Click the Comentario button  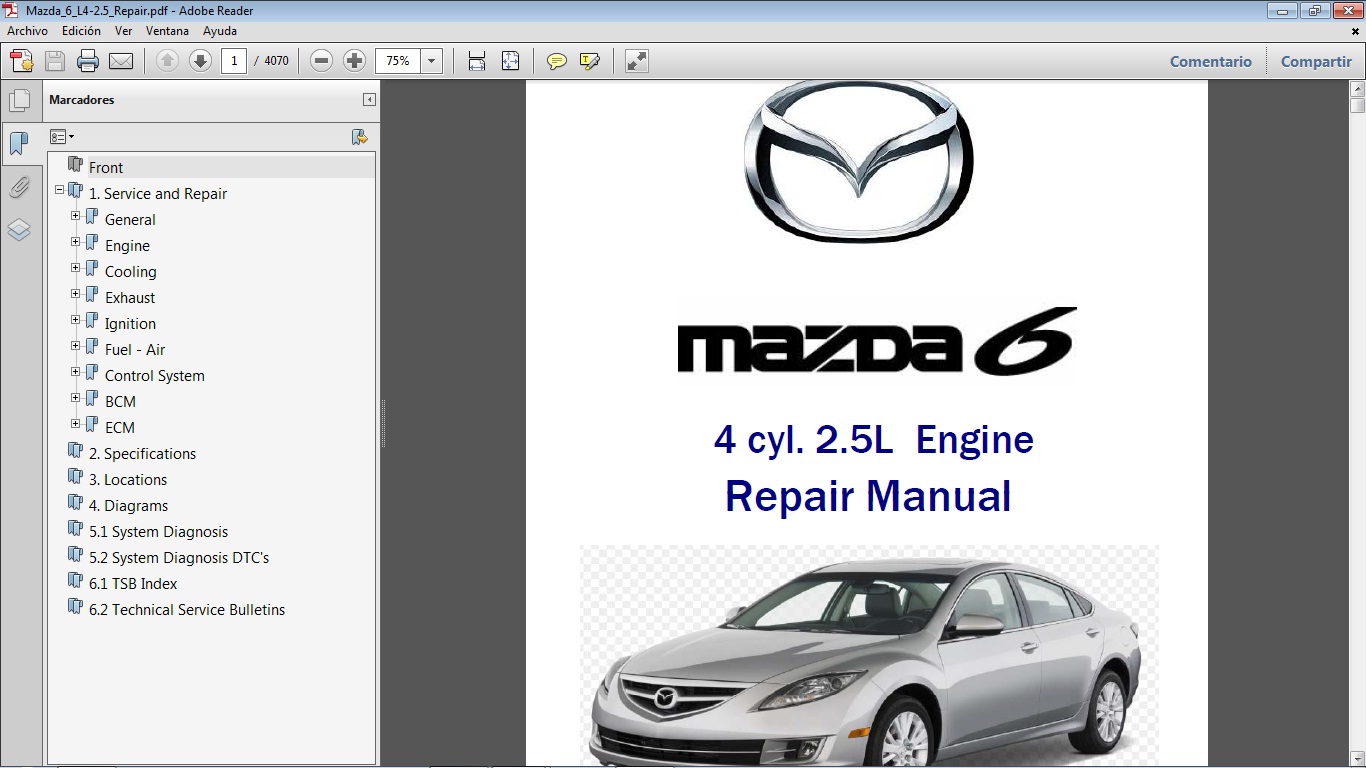pyautogui.click(x=1210, y=61)
